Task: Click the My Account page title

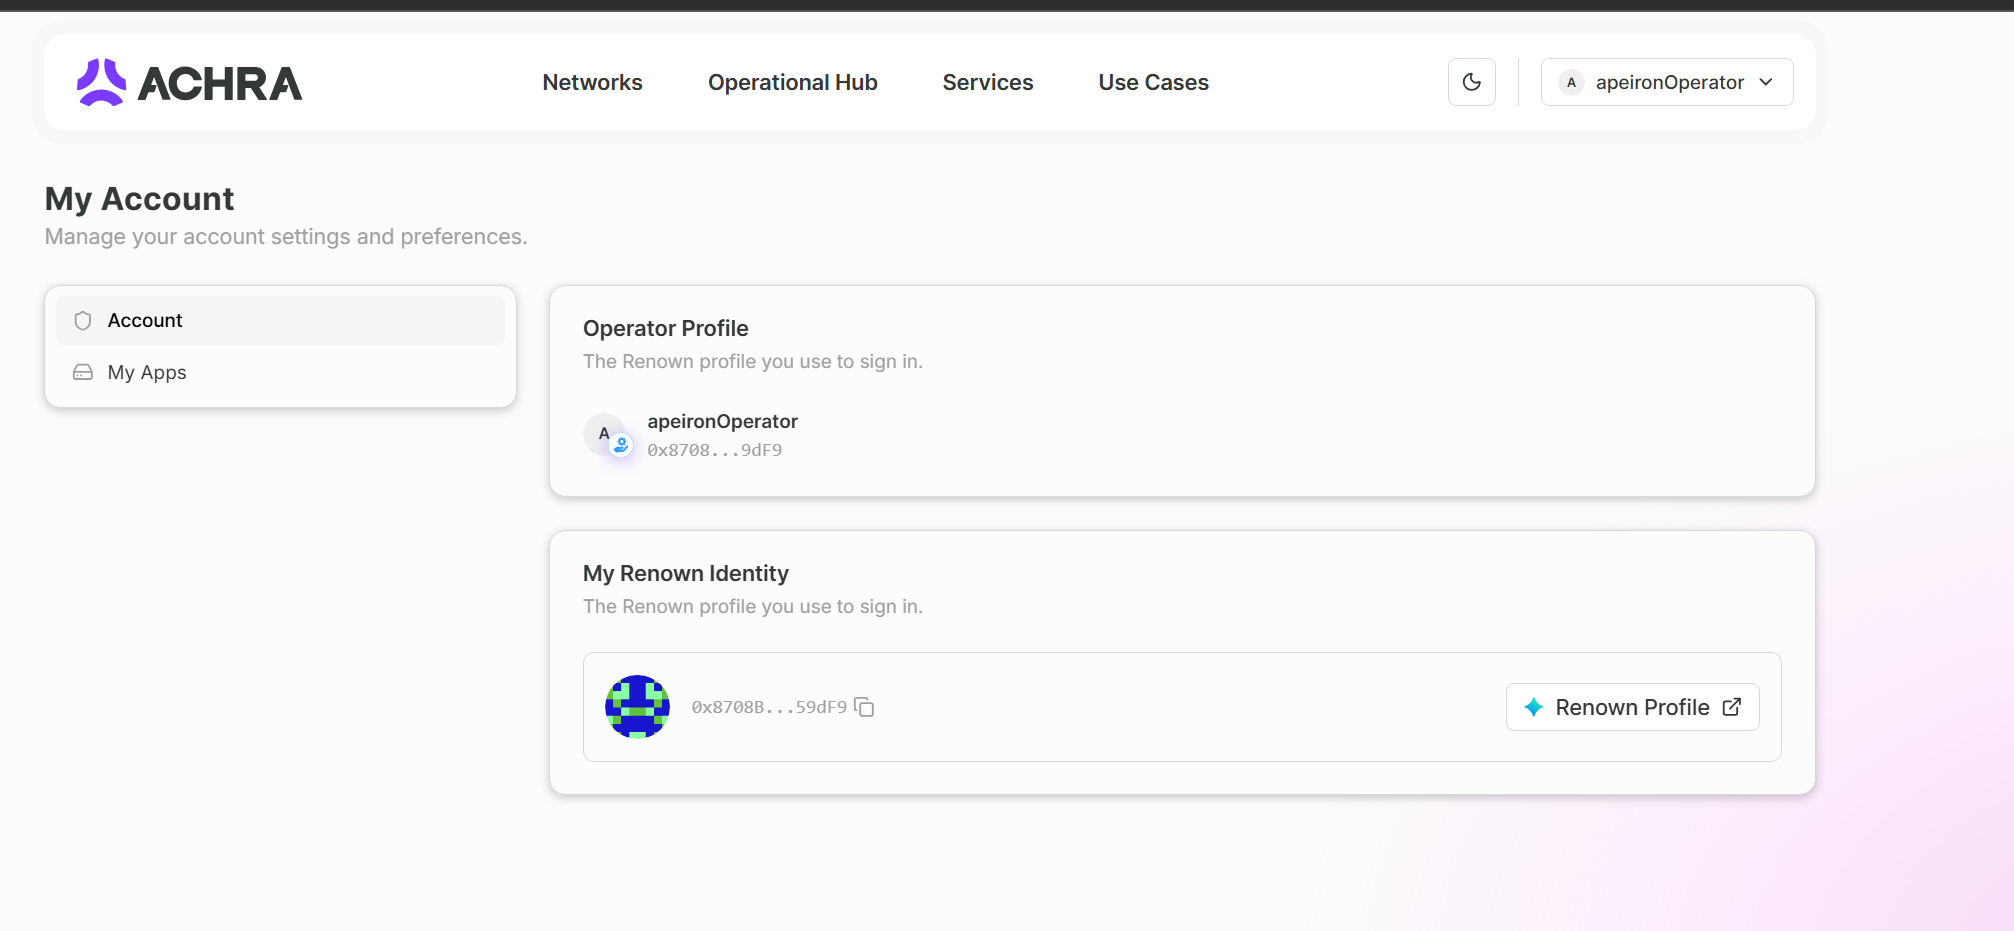Action: click(139, 198)
